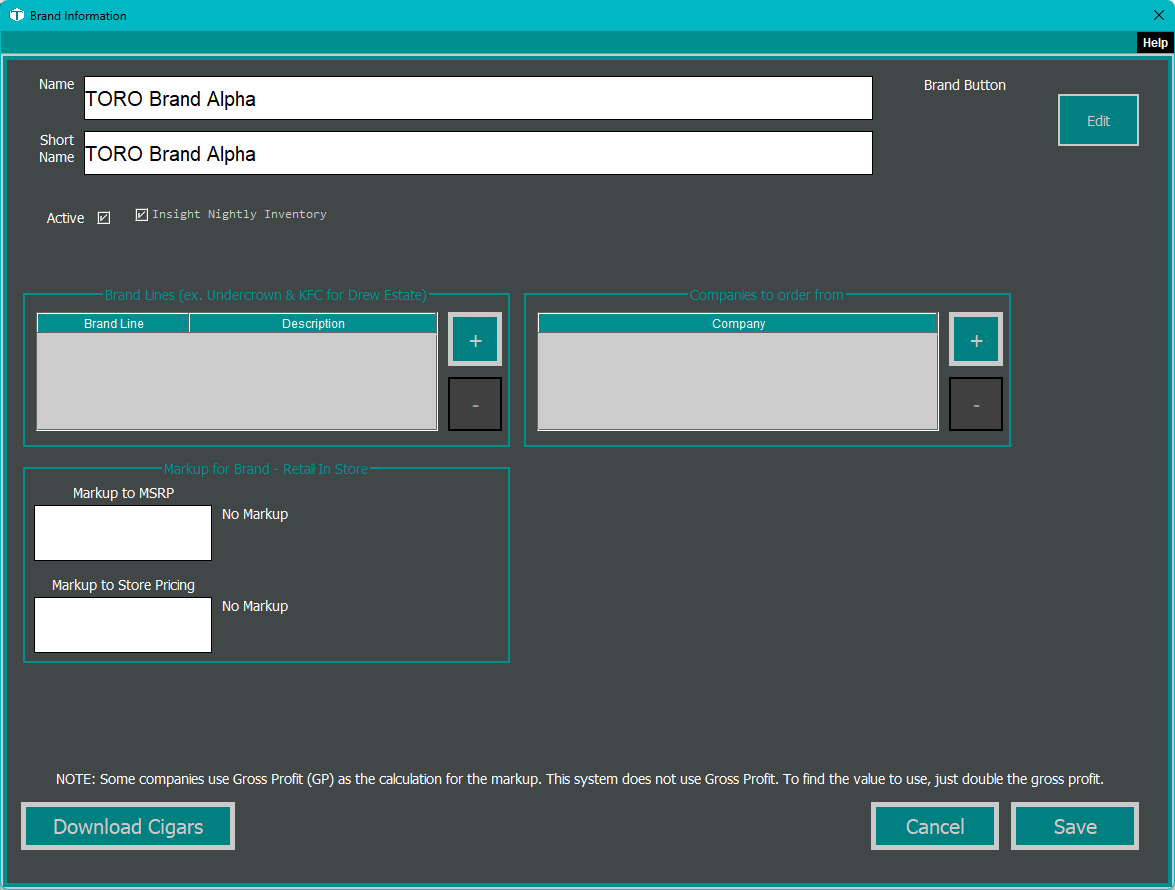Click the Companies to order from group title
Viewport: 1175px width, 890px height.
pos(766,295)
